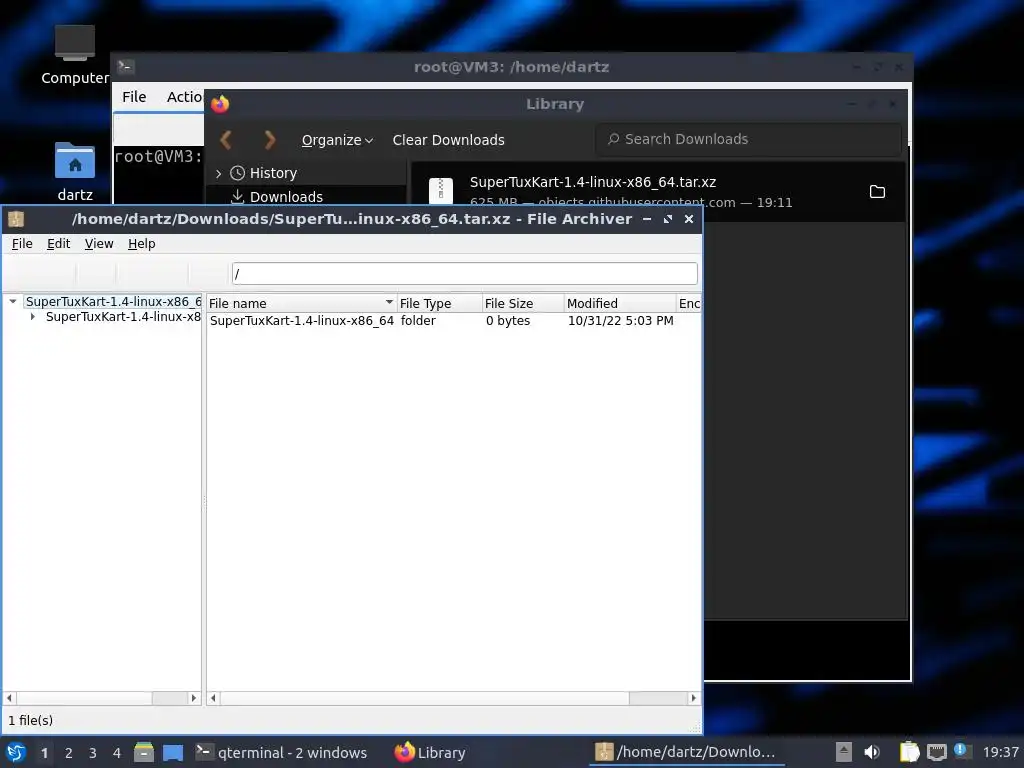Viewport: 1024px width, 768px height.
Task: Click the 19:37 clock in the taskbar
Action: coord(1000,753)
